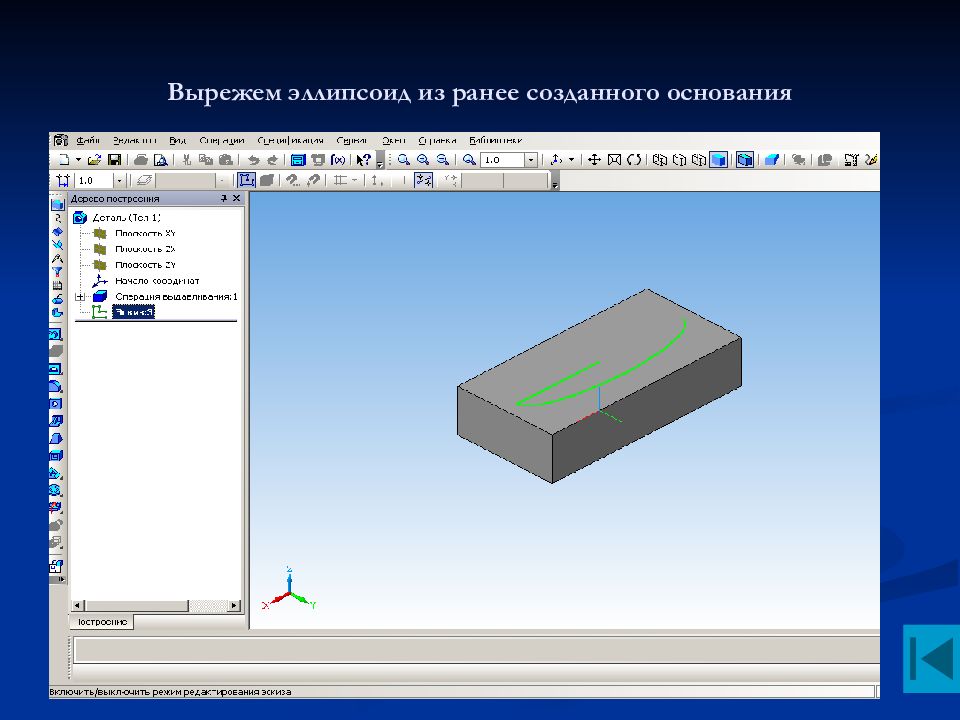Viewport: 960px width, 720px height.
Task: Enable thin hidden lines display mode
Action: (699, 160)
